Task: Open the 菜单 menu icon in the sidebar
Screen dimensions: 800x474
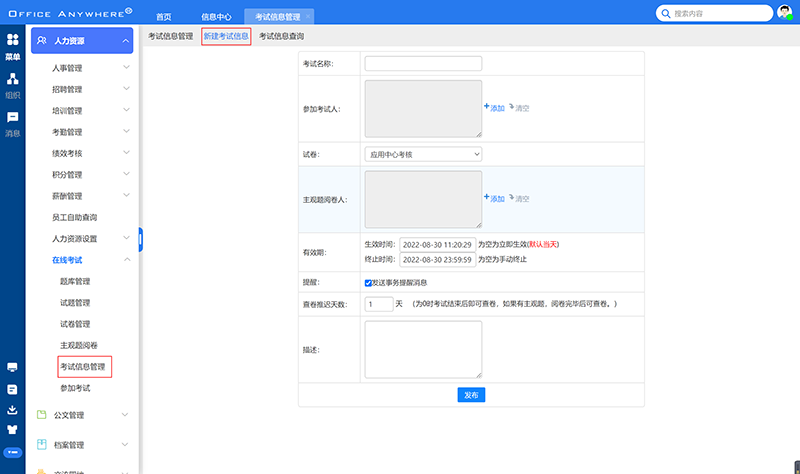Action: tap(13, 40)
